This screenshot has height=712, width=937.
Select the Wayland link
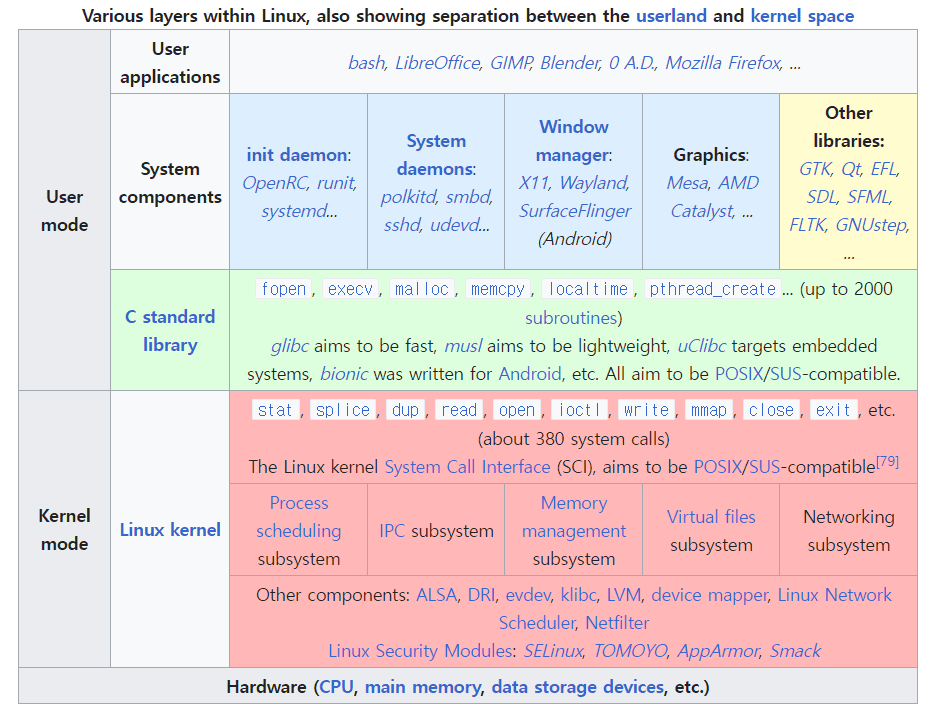click(x=594, y=183)
